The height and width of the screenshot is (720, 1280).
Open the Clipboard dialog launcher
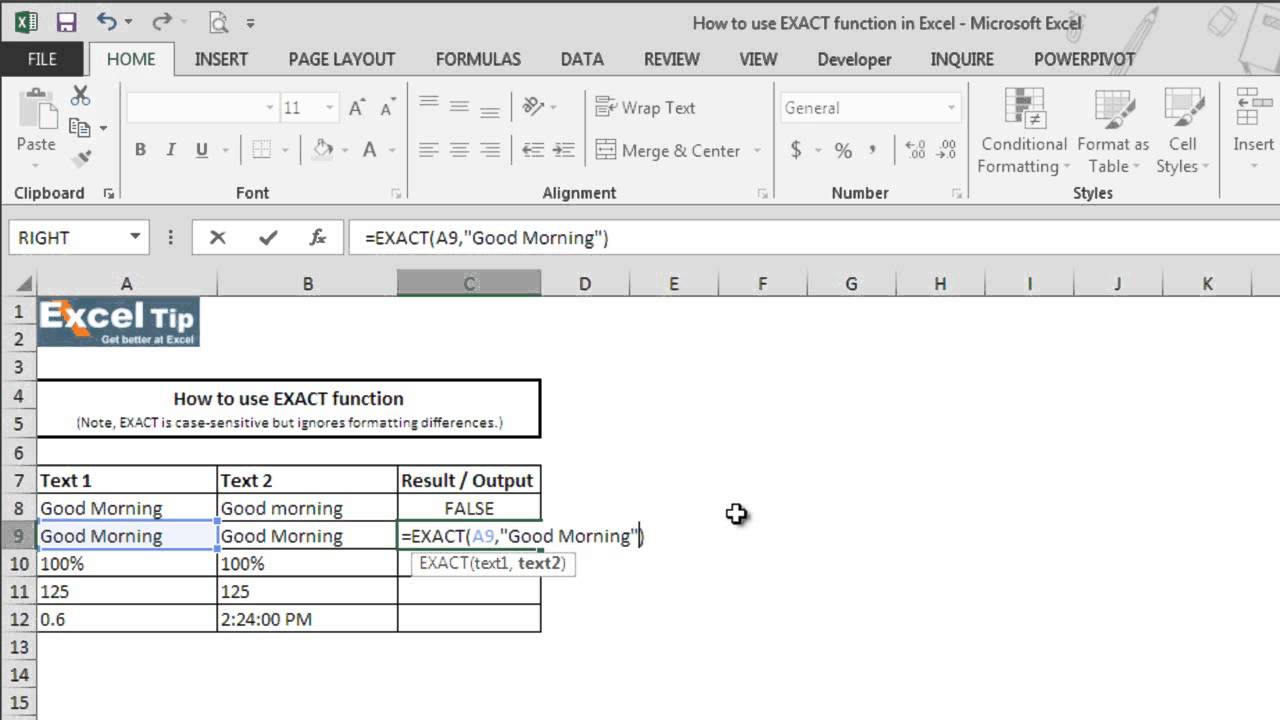(108, 193)
